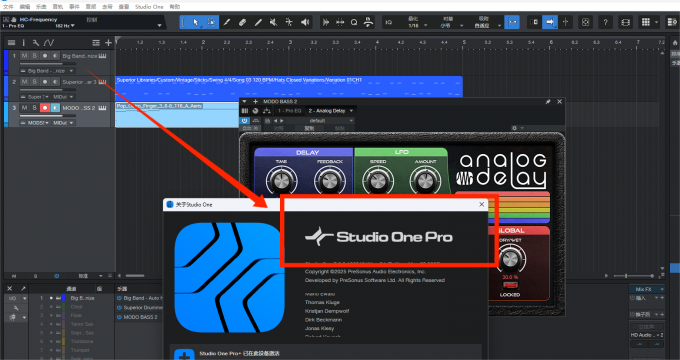The width and height of the screenshot is (680, 360).
Task: Switch to the 1 - Pro EQ tab
Action: tap(290, 111)
